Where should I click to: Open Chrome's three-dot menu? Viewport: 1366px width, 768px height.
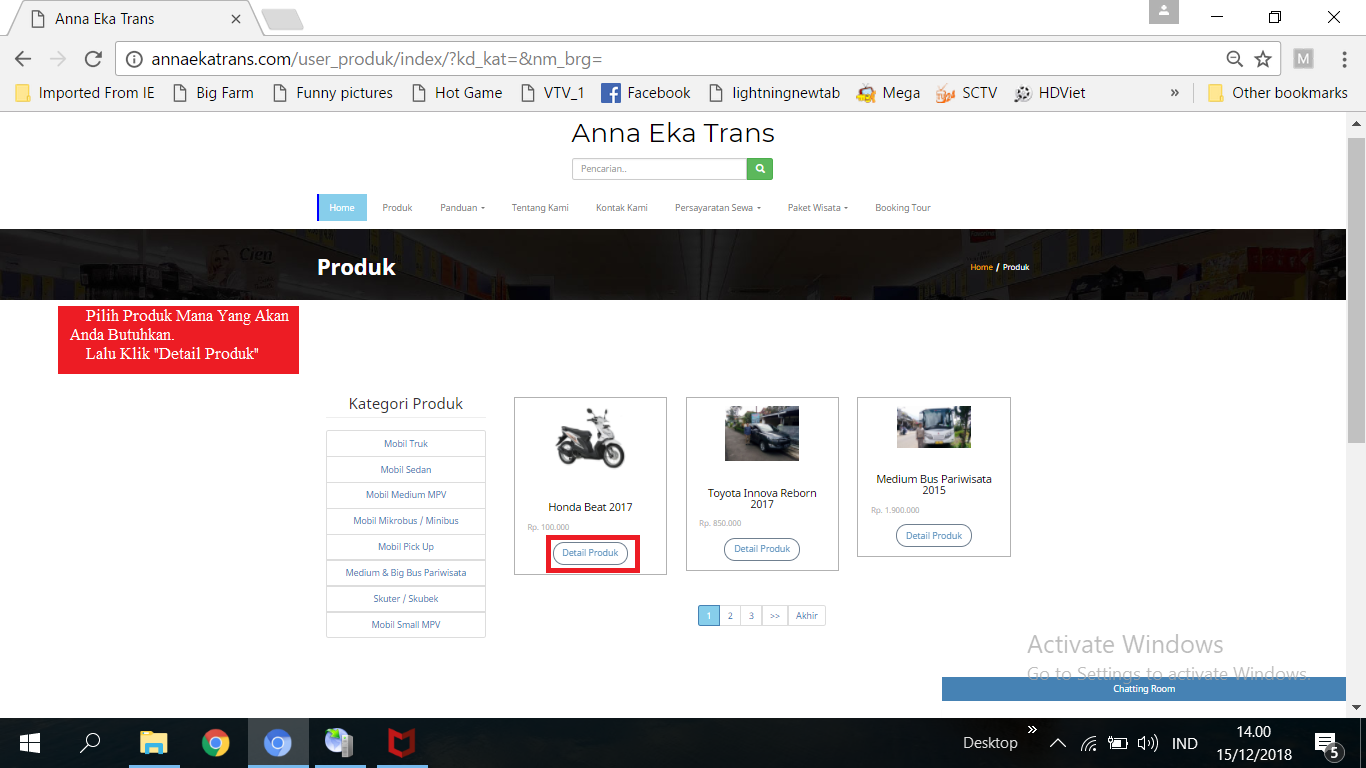[1343, 59]
